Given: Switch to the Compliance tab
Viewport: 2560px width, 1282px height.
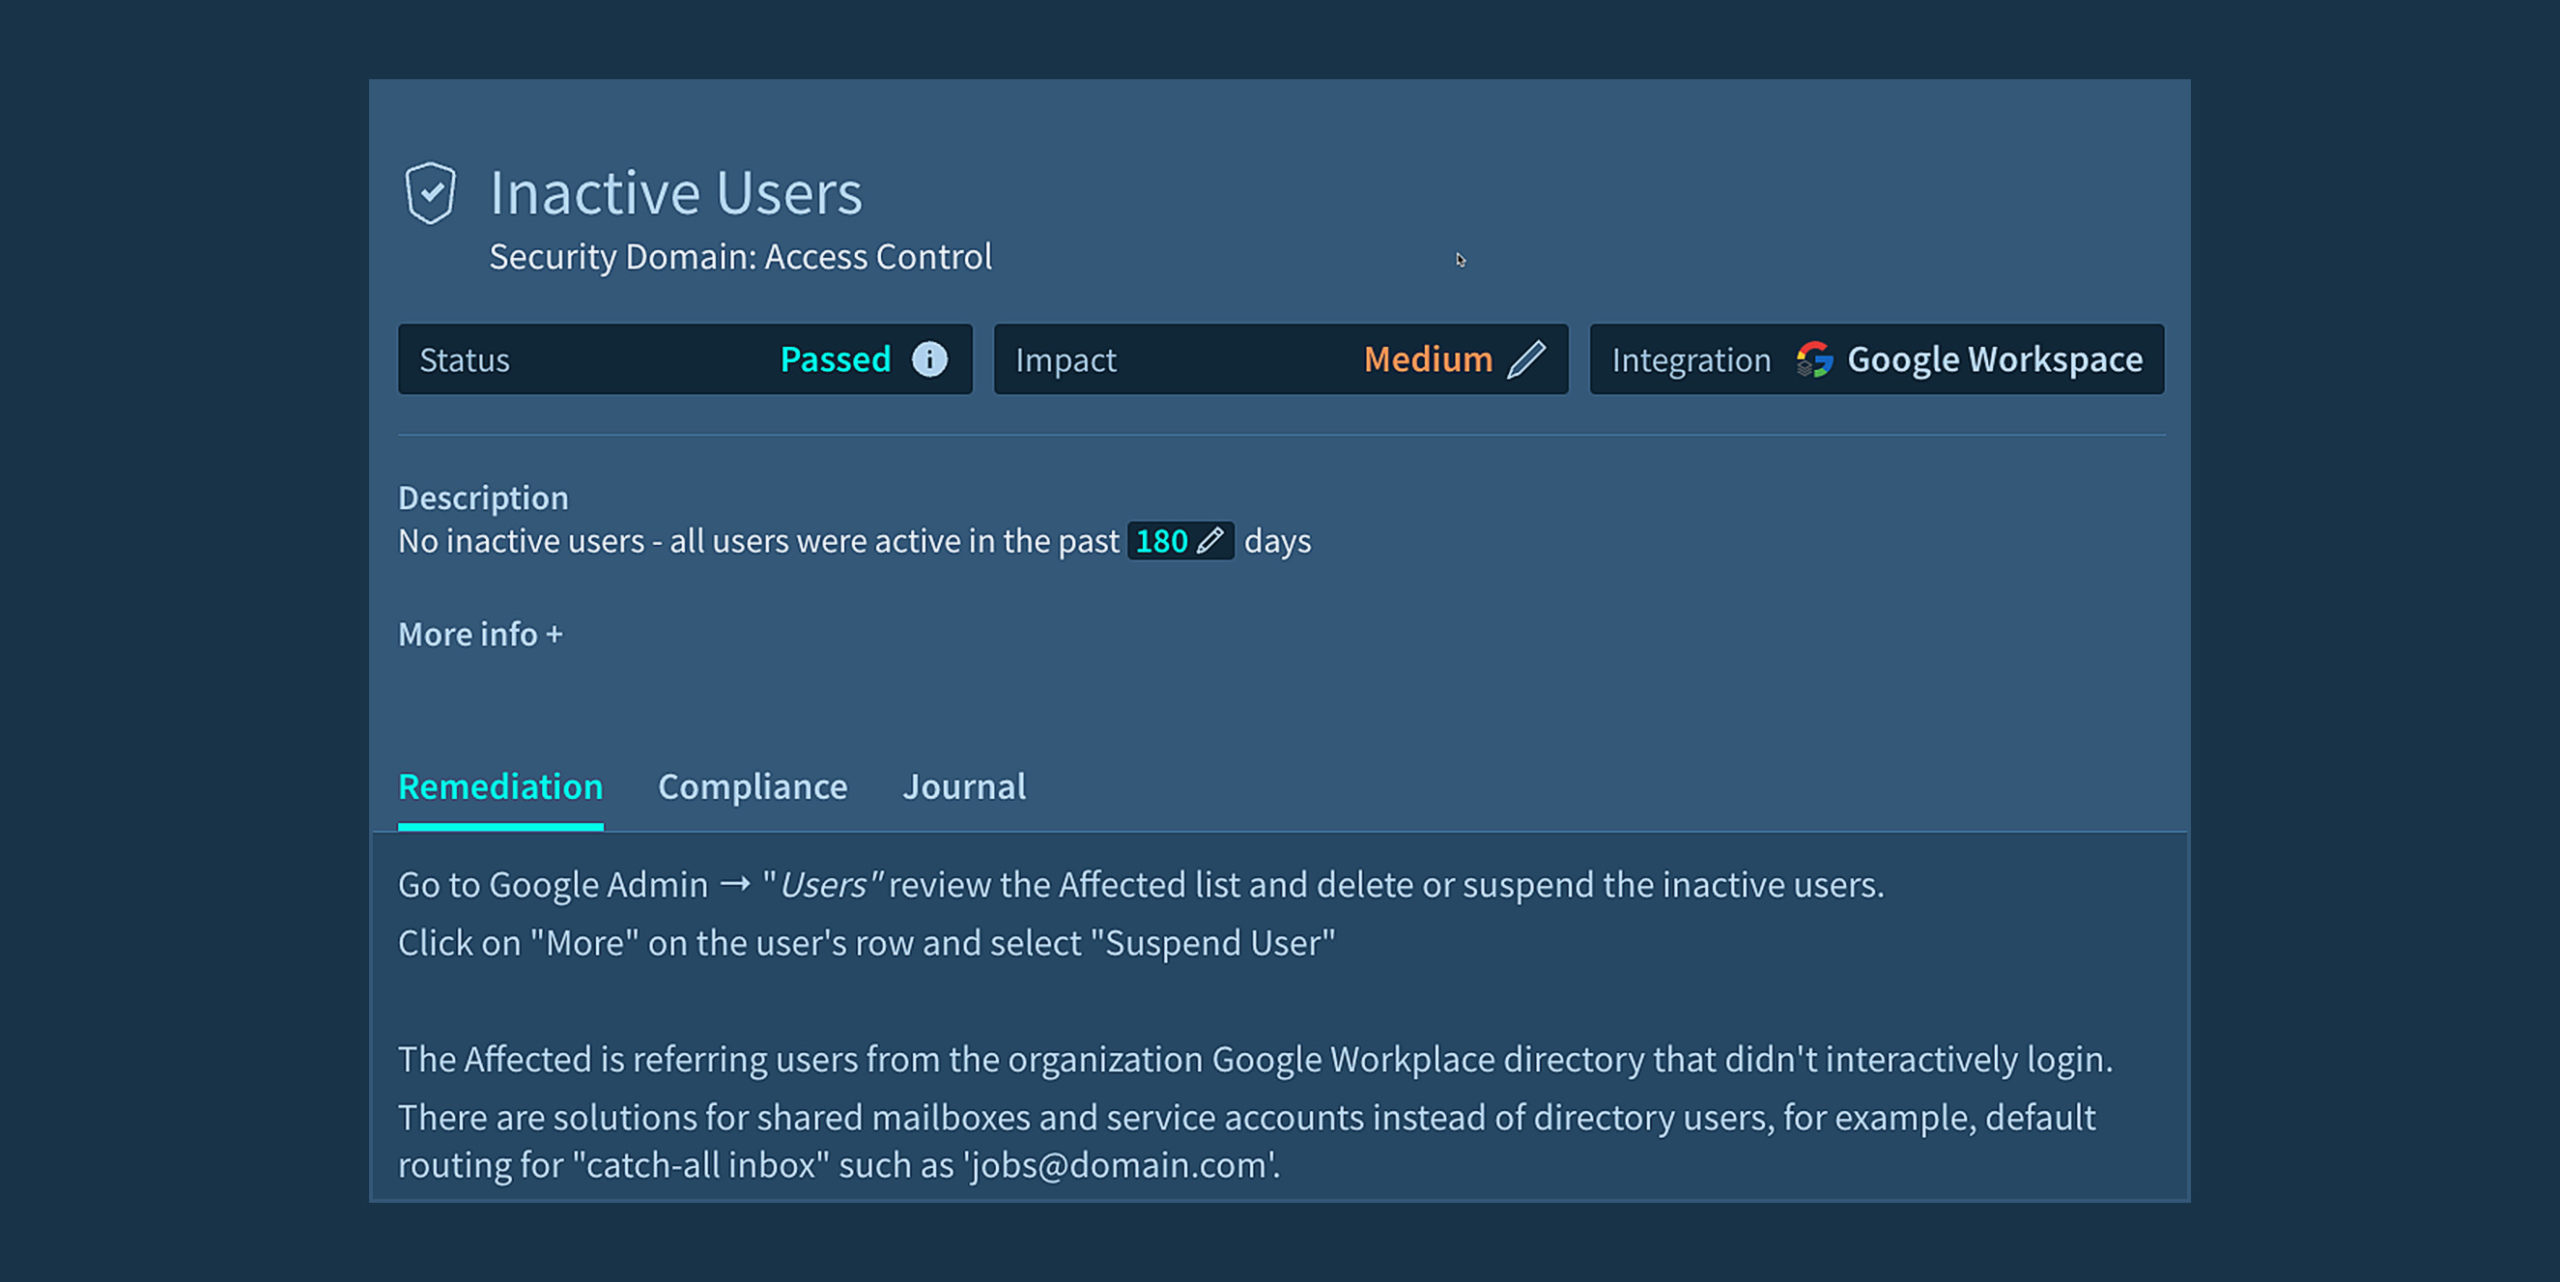Looking at the screenshot, I should click(x=752, y=787).
